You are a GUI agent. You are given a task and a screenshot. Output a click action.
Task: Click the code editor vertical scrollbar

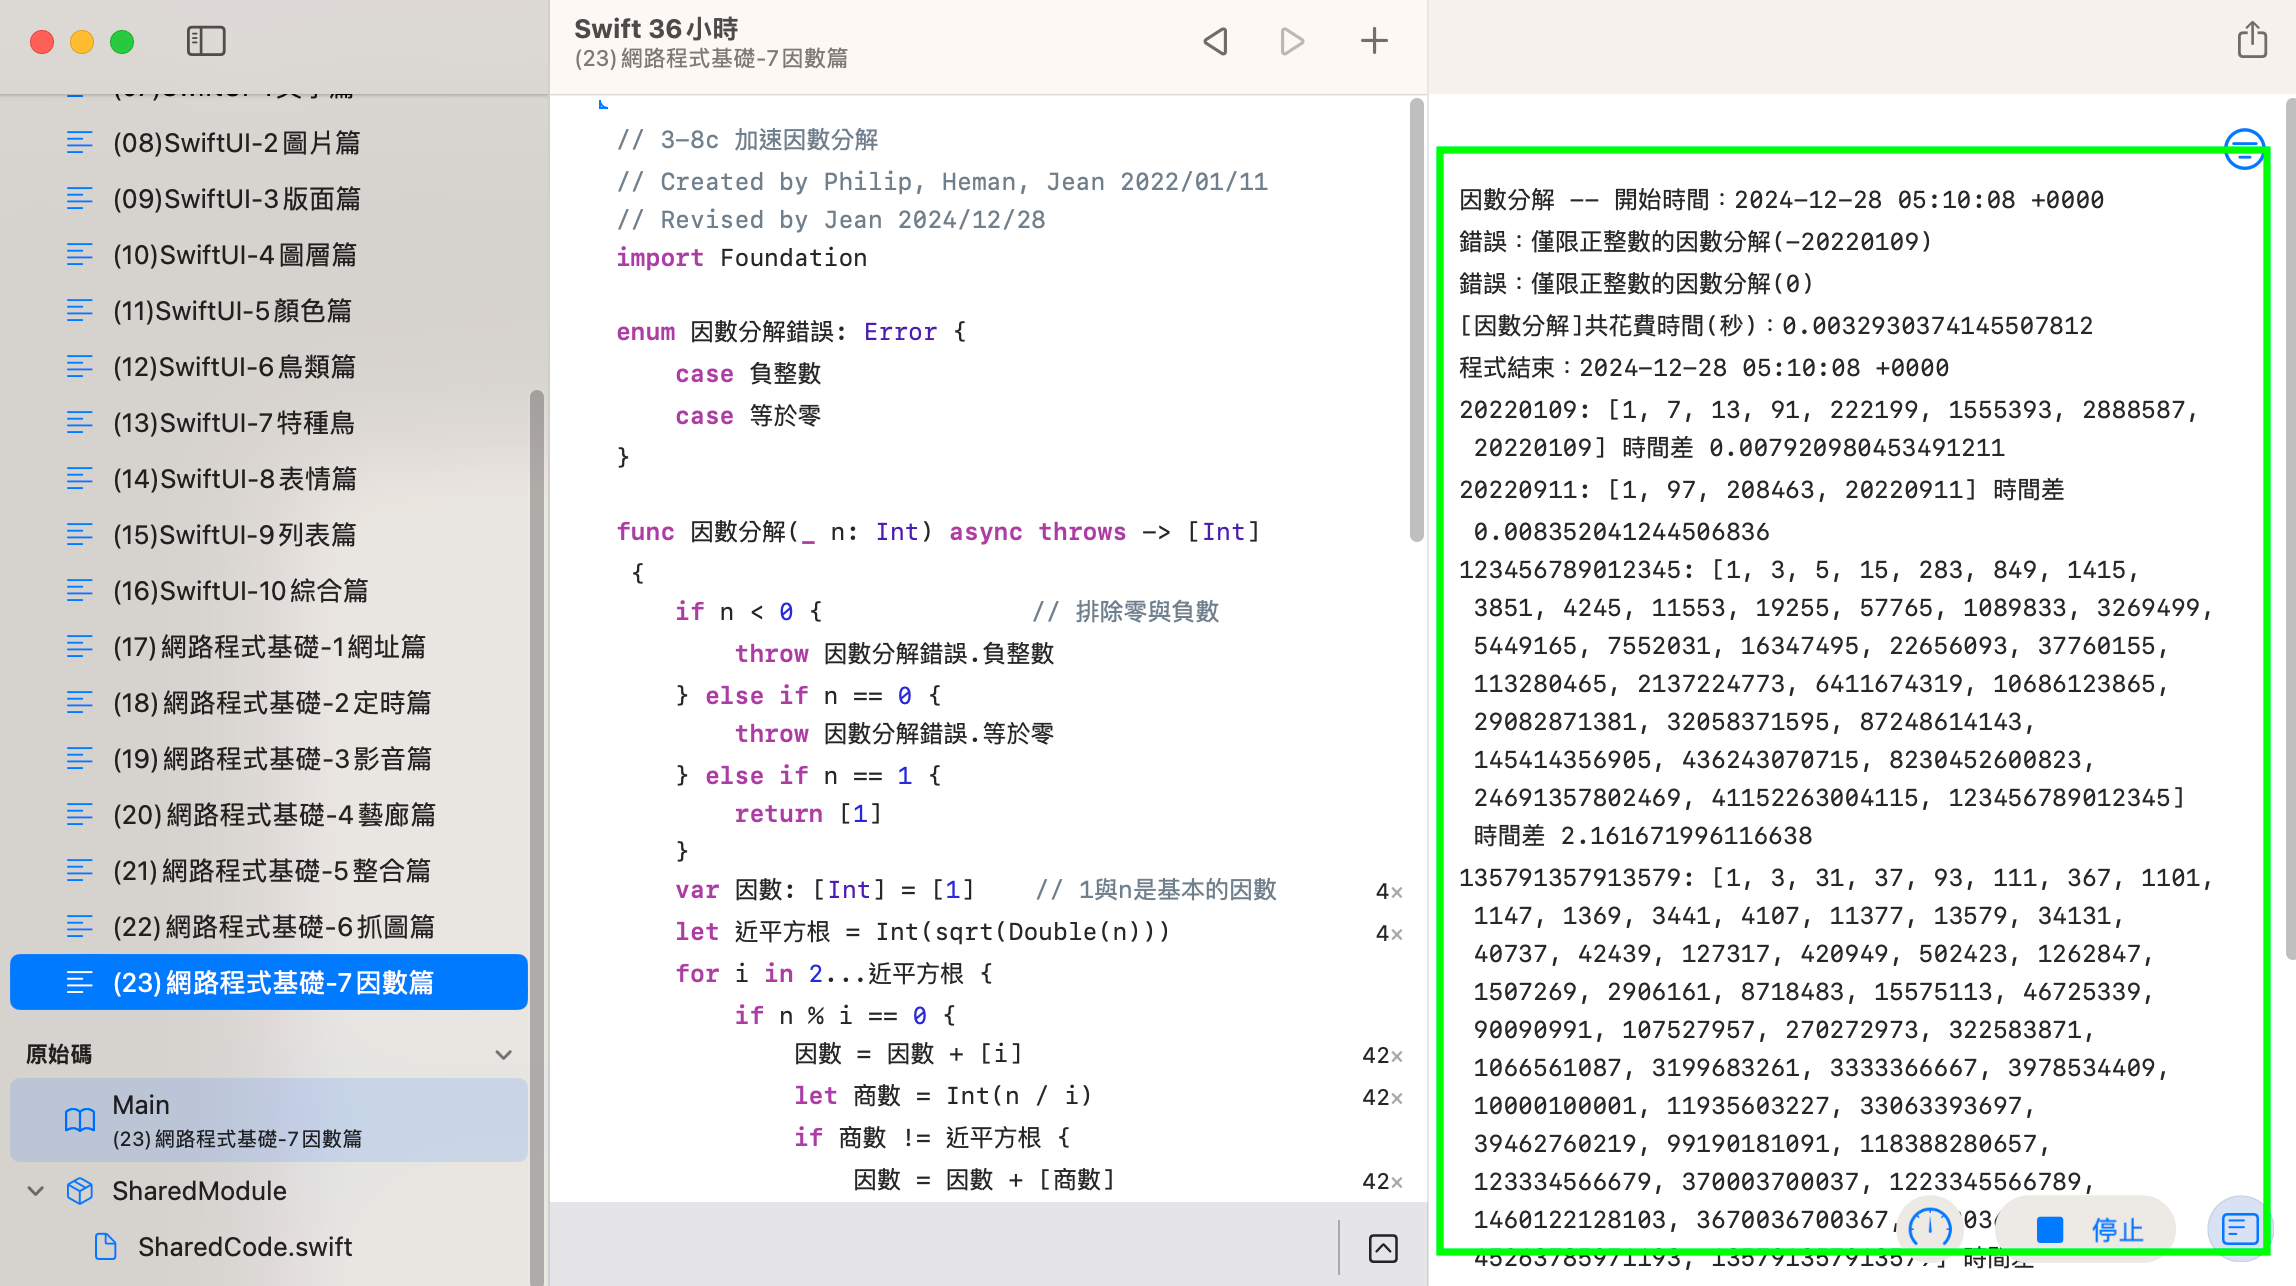pyautogui.click(x=1416, y=320)
